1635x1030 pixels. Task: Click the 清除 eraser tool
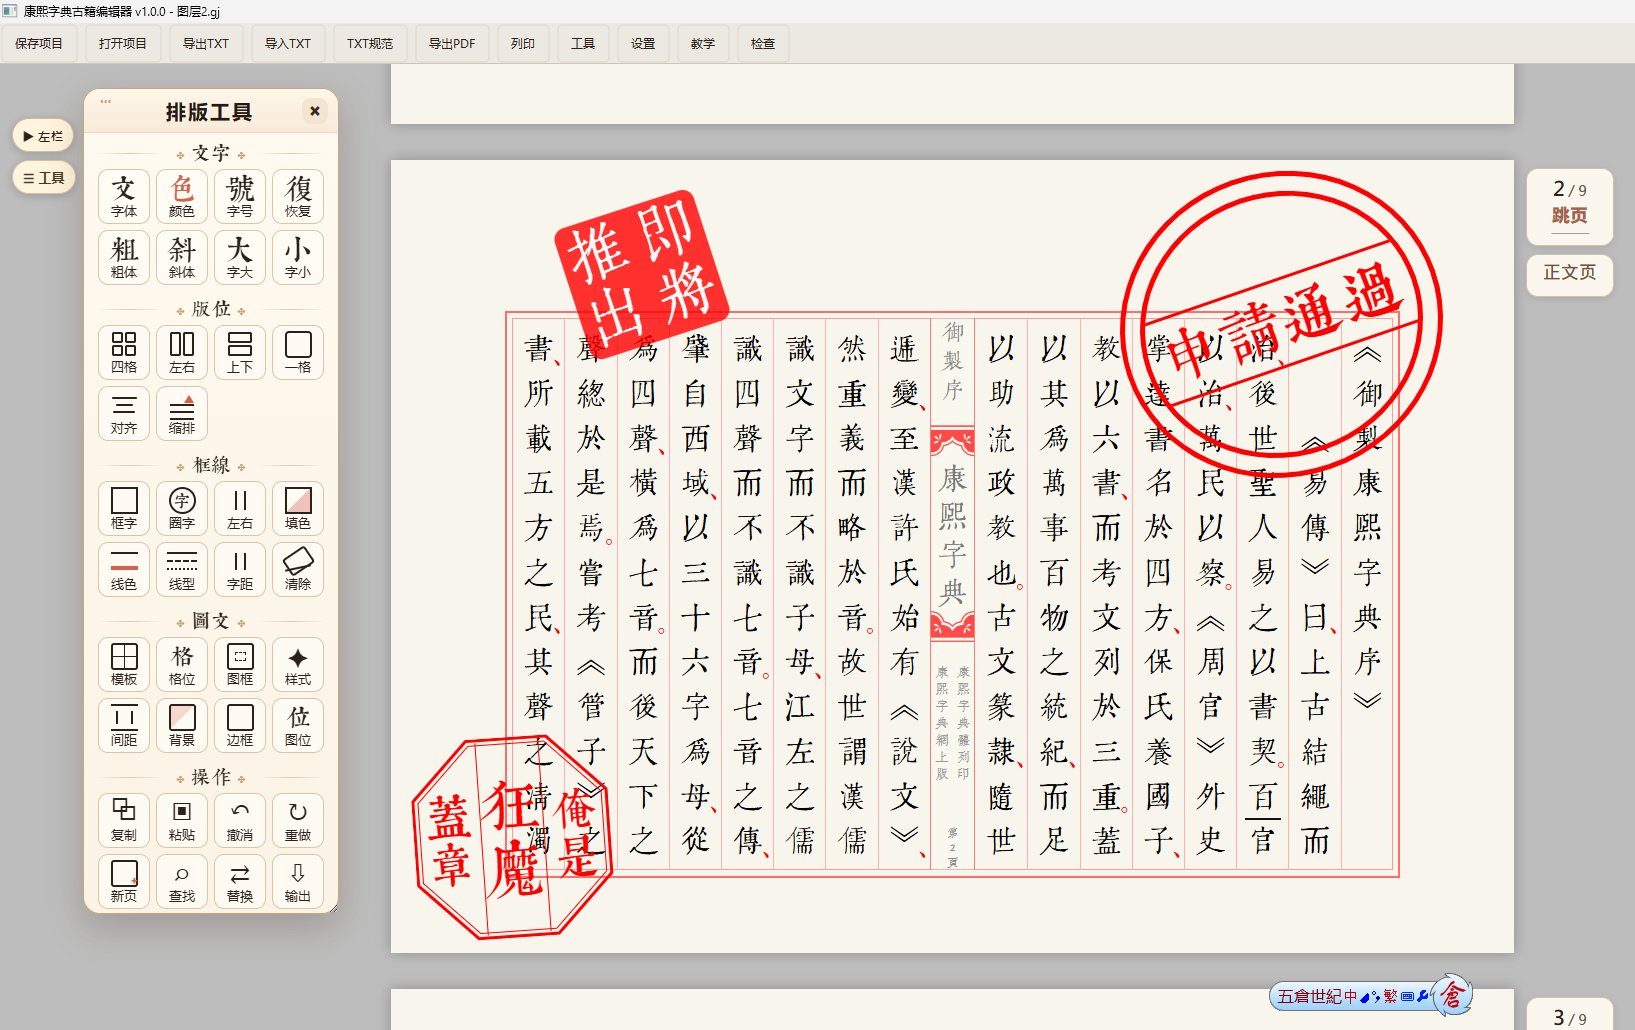tap(298, 569)
